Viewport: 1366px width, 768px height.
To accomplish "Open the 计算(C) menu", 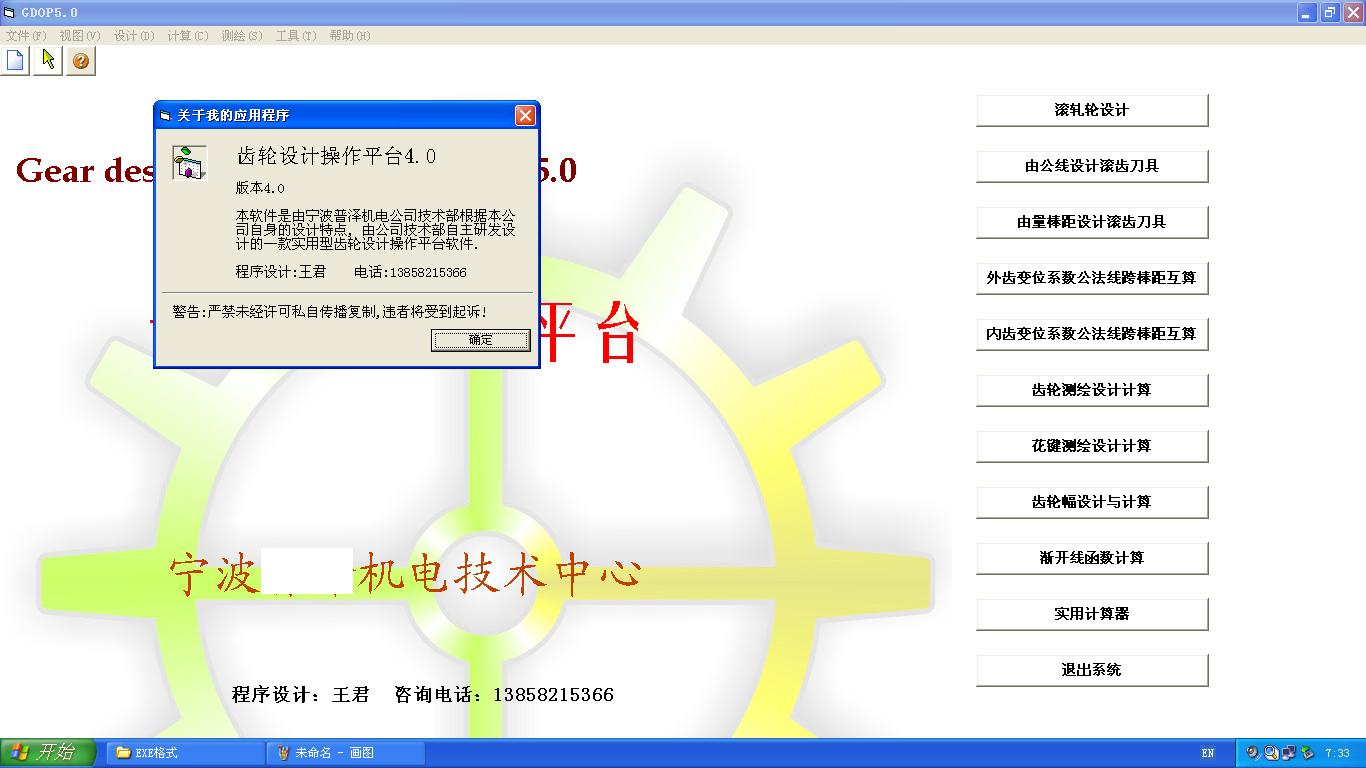I will click(188, 36).
